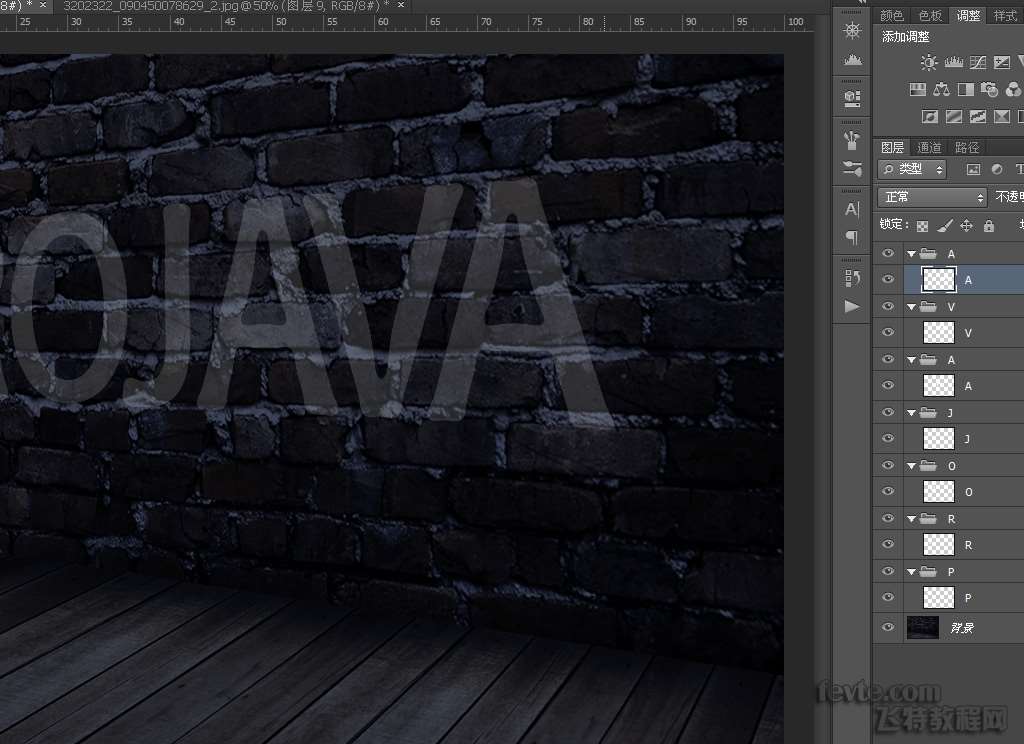1024x744 pixels.
Task: Select the O layer thumbnail
Action: (938, 491)
